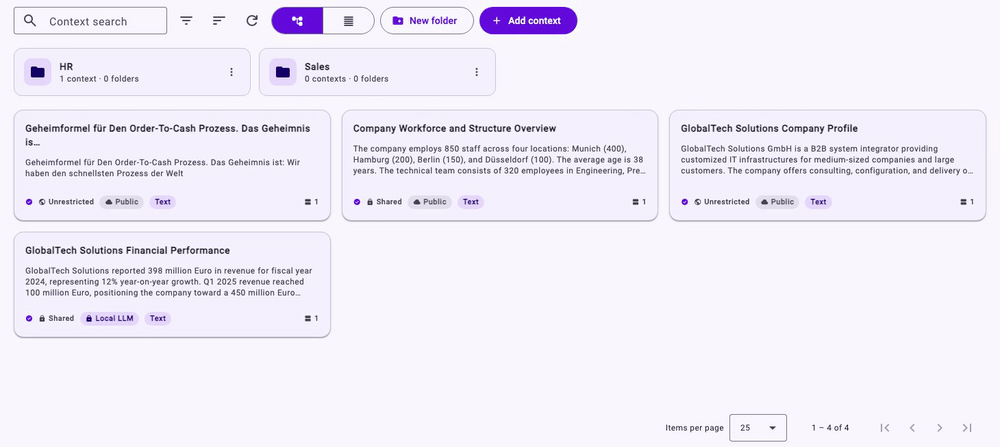Open the HR folder
The height and width of the screenshot is (447, 1000).
(132, 72)
